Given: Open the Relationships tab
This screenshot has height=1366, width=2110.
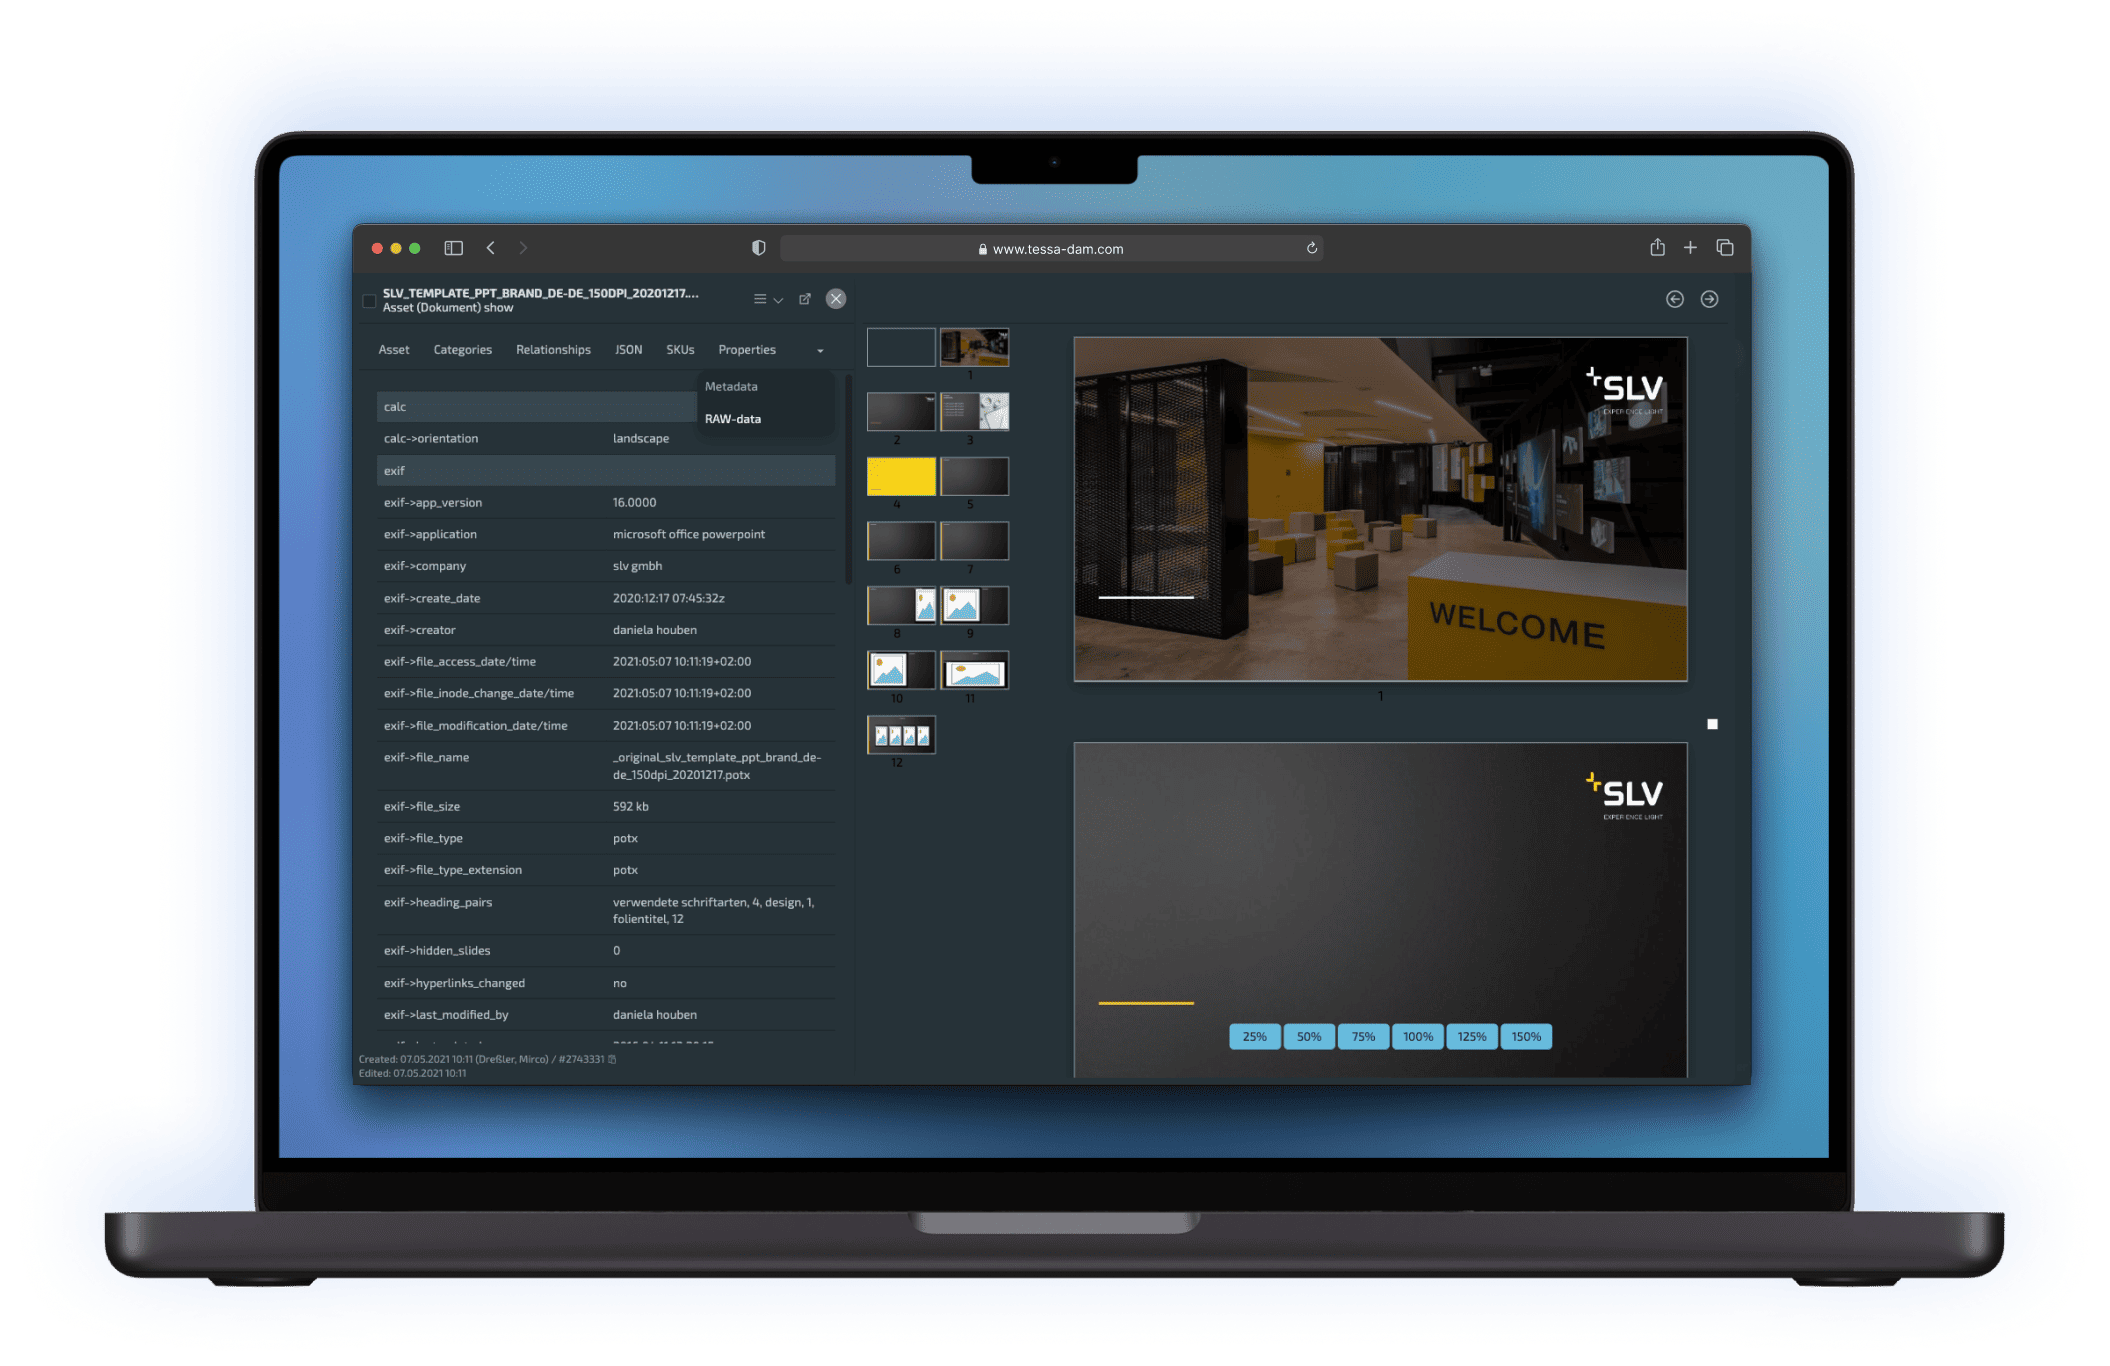Looking at the screenshot, I should [553, 350].
